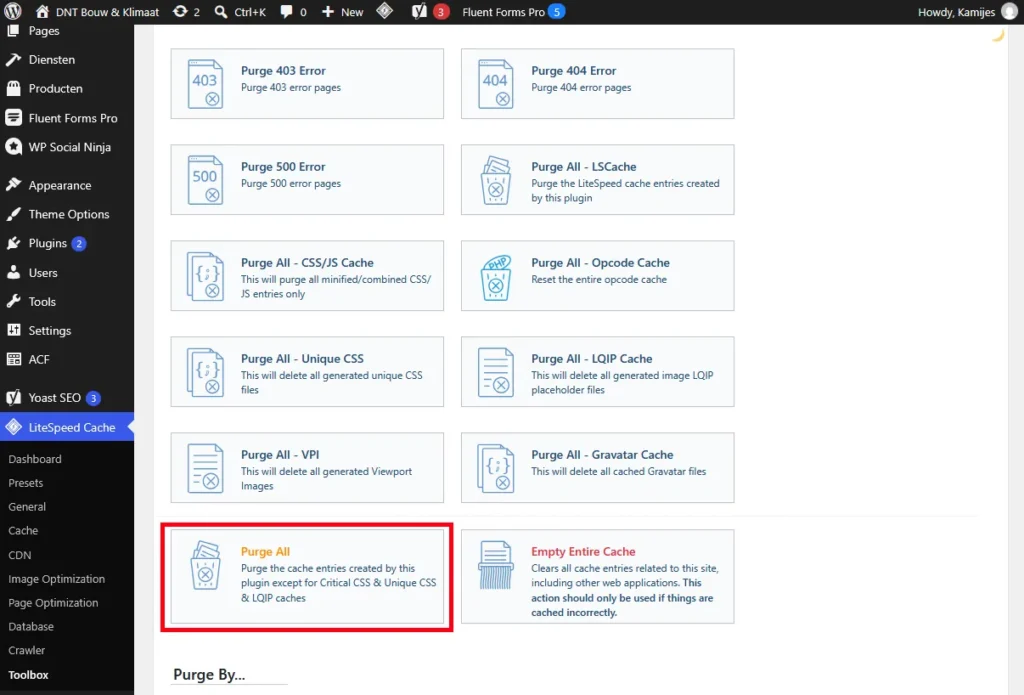Screen dimensions: 1024x695
Task: Click the Purge 403 Error icon
Action: pyautogui.click(x=205, y=84)
